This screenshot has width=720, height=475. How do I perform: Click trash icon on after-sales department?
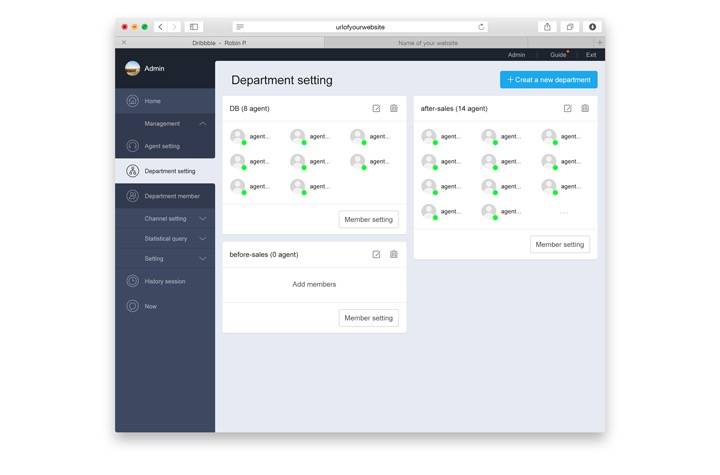[585, 108]
